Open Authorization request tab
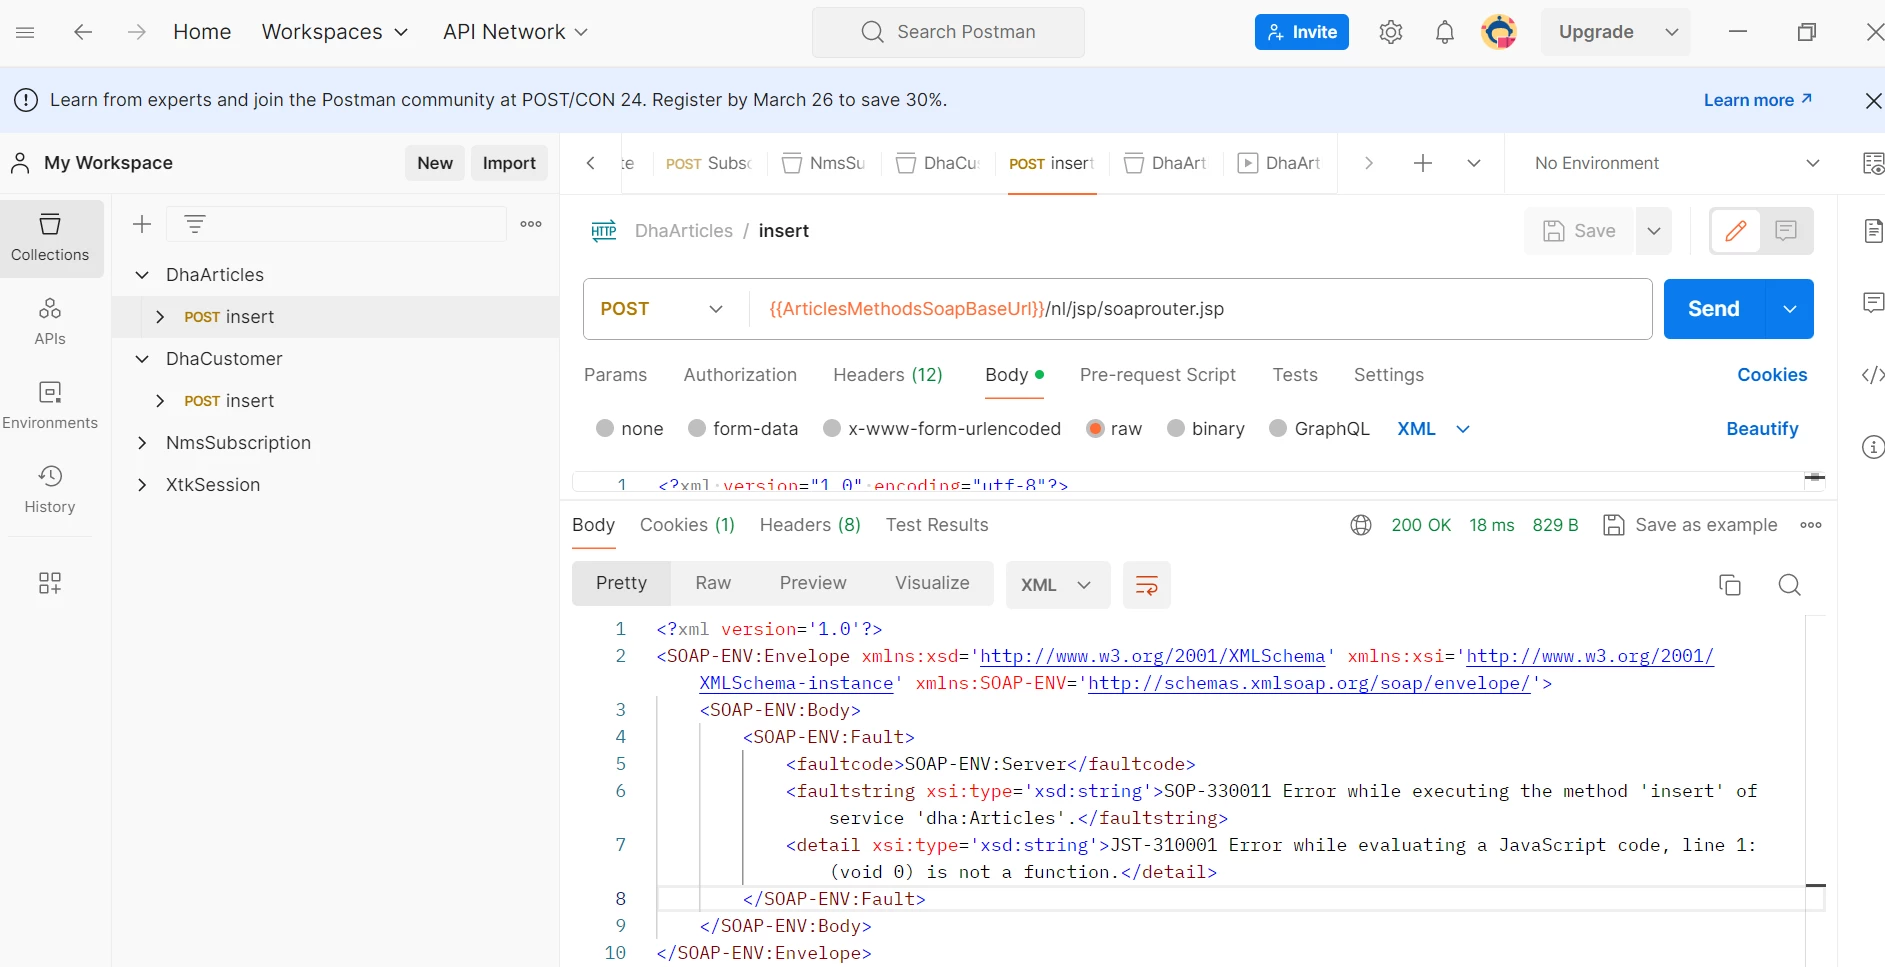 tap(740, 375)
